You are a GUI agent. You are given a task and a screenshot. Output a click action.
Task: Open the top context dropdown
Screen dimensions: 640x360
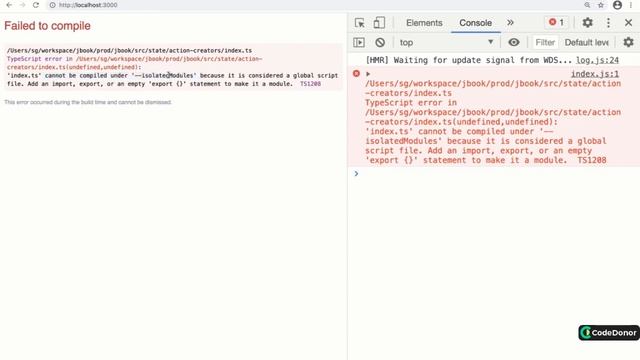[x=447, y=42]
